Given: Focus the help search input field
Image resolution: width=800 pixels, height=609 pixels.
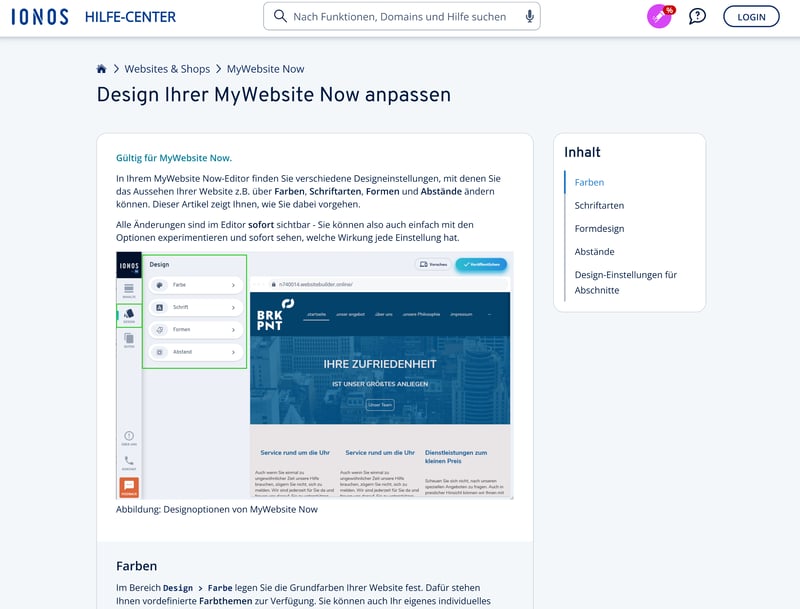Looking at the screenshot, I should point(402,16).
